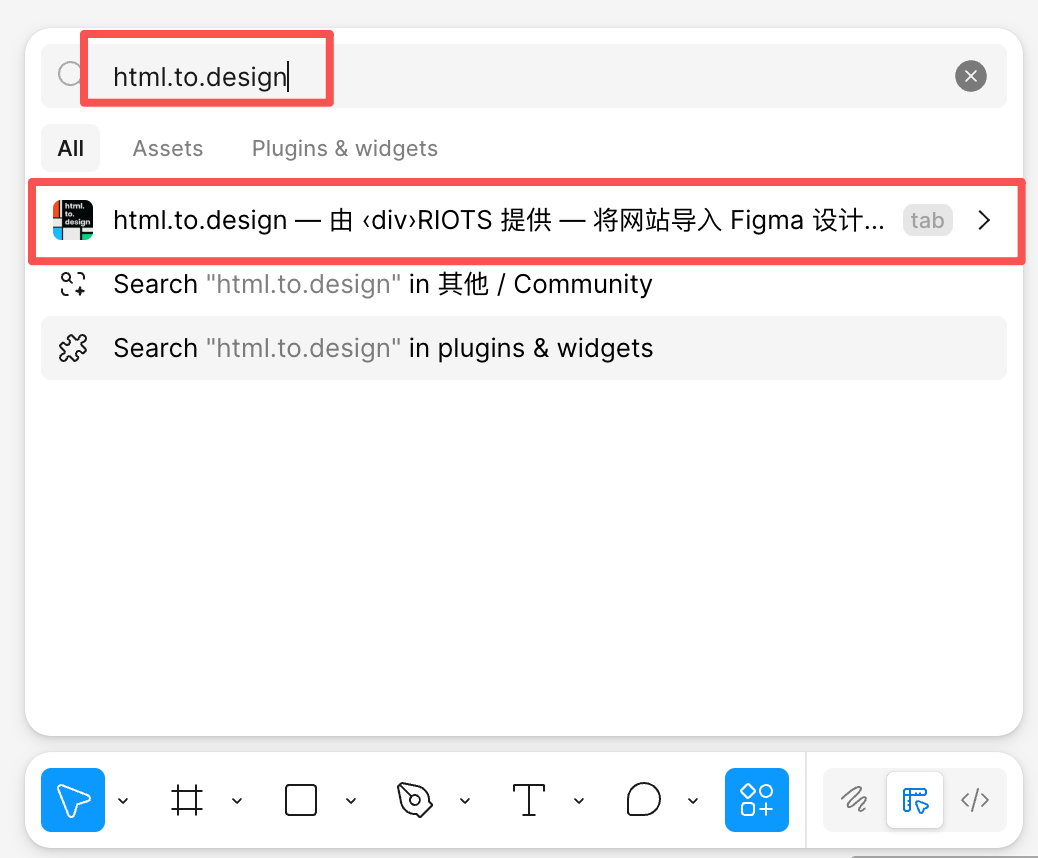Search html.to.design in Community
Image resolution: width=1038 pixels, height=858 pixels.
(523, 284)
